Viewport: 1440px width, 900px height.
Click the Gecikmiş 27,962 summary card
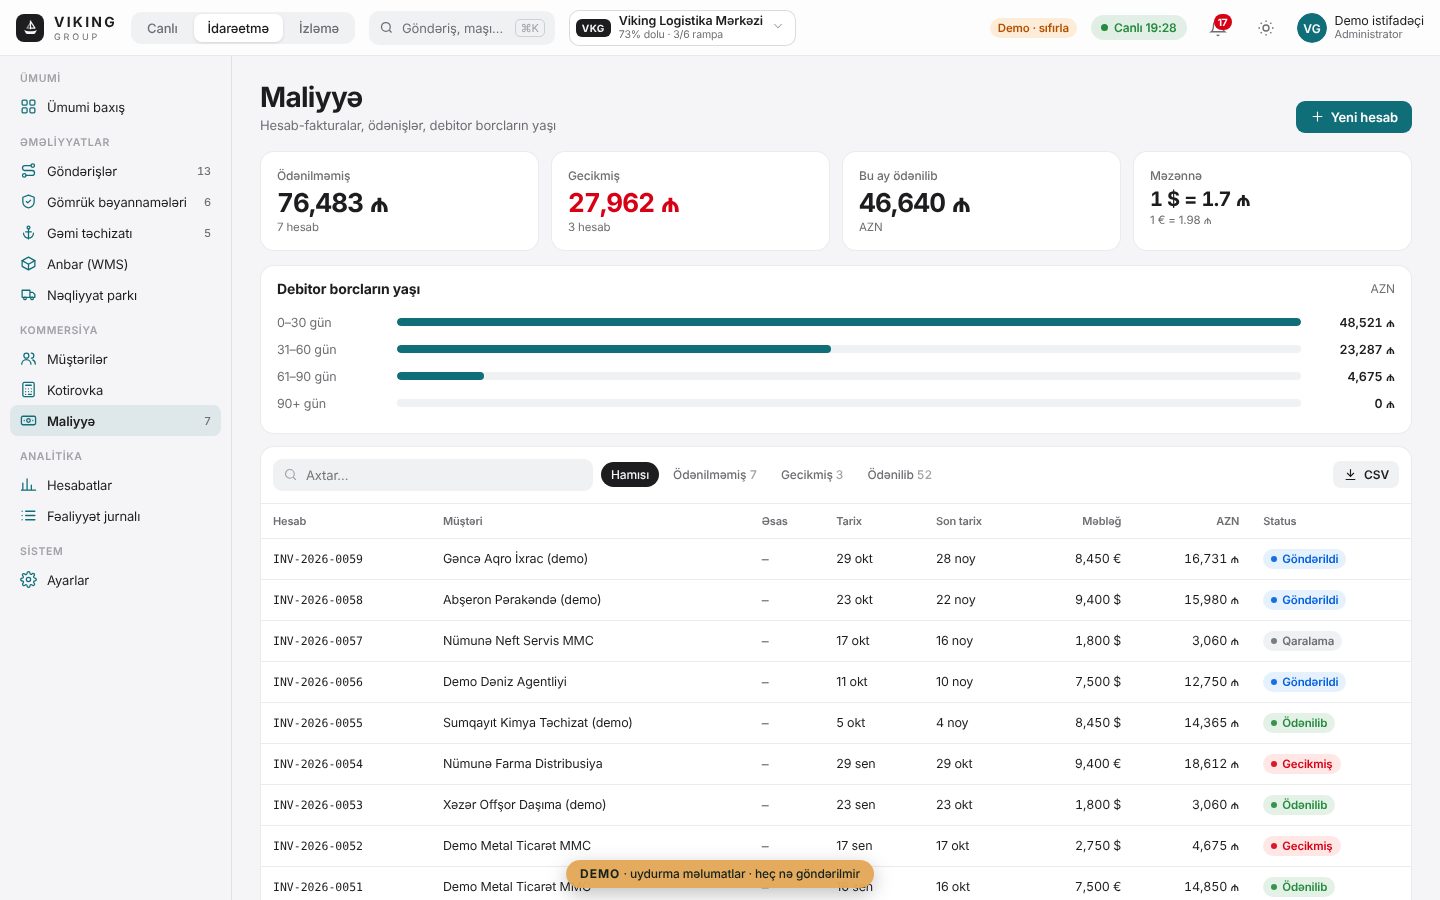(x=690, y=201)
